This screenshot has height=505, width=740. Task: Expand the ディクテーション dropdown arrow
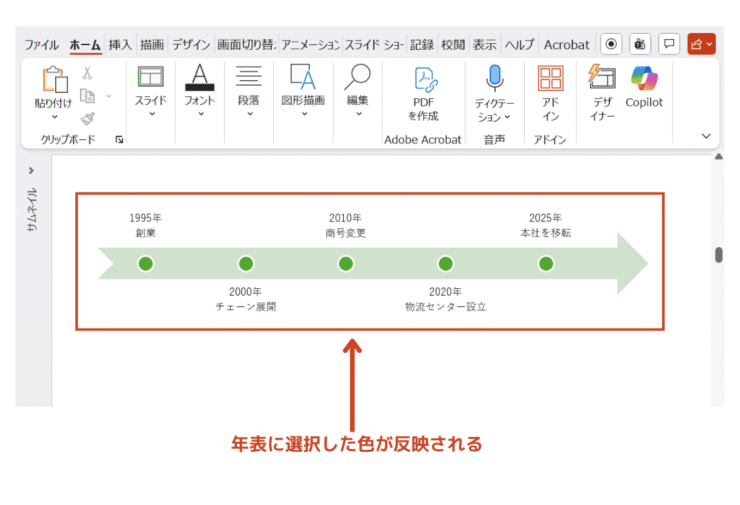coord(507,117)
